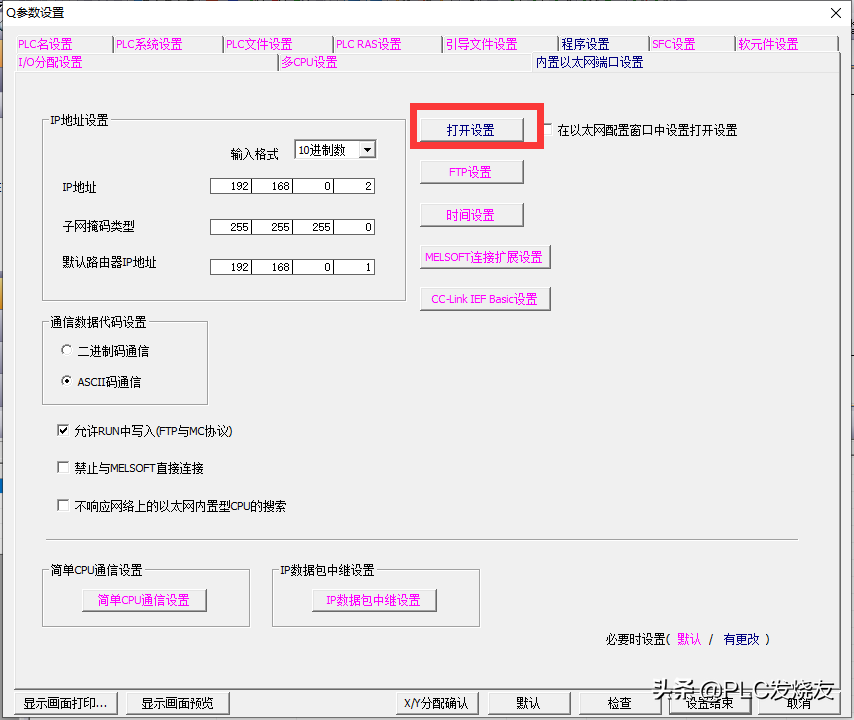The image size is (854, 720).
Task: Check 不响应网络上的以太网内置型CPU的搜索 option
Action: coord(64,506)
